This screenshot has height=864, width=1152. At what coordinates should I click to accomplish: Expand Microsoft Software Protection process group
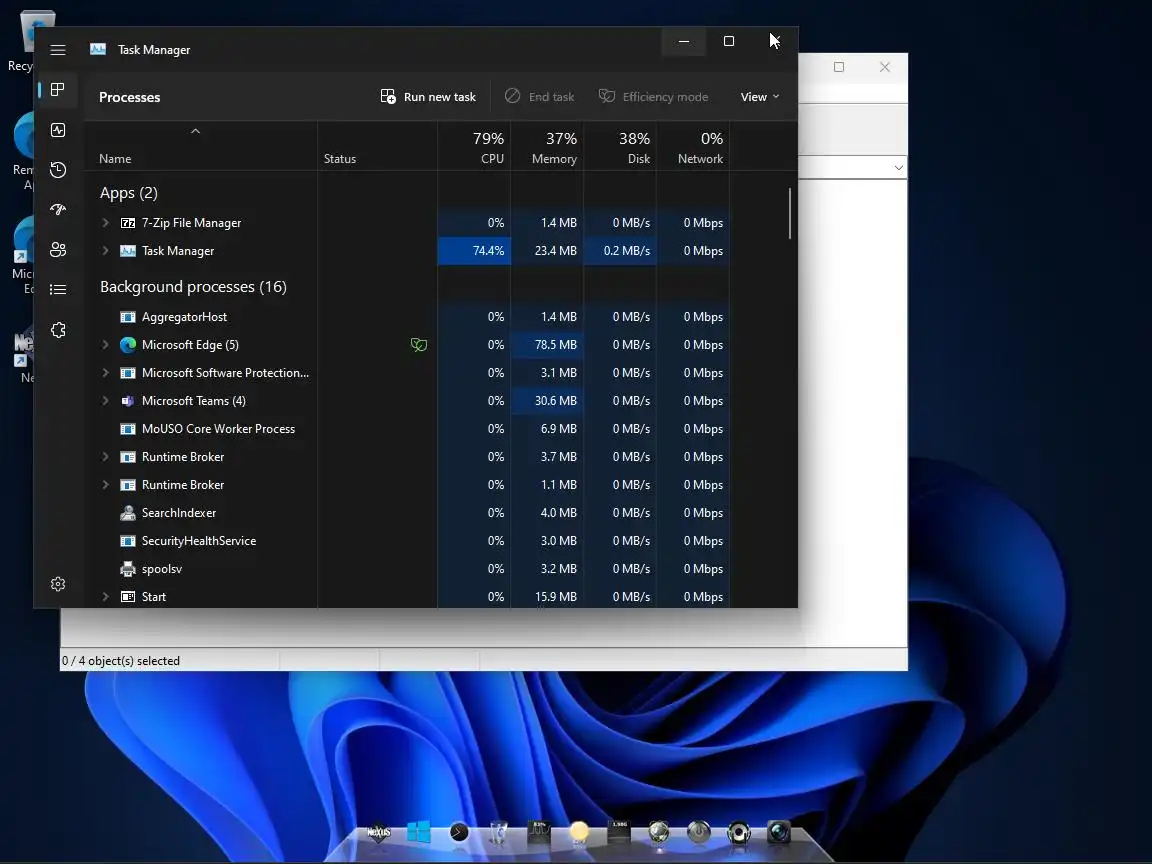[x=105, y=372]
